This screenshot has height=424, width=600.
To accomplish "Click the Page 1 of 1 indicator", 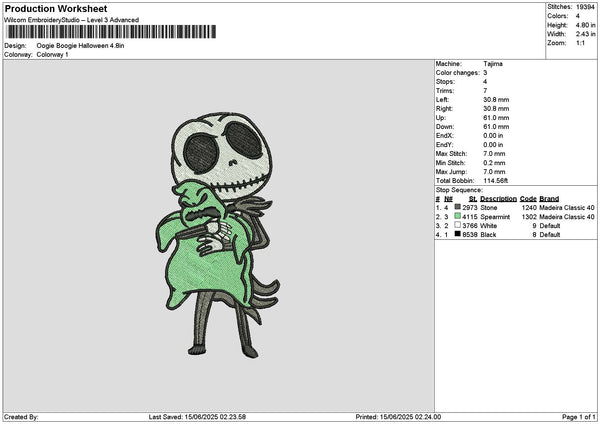I will click(579, 417).
